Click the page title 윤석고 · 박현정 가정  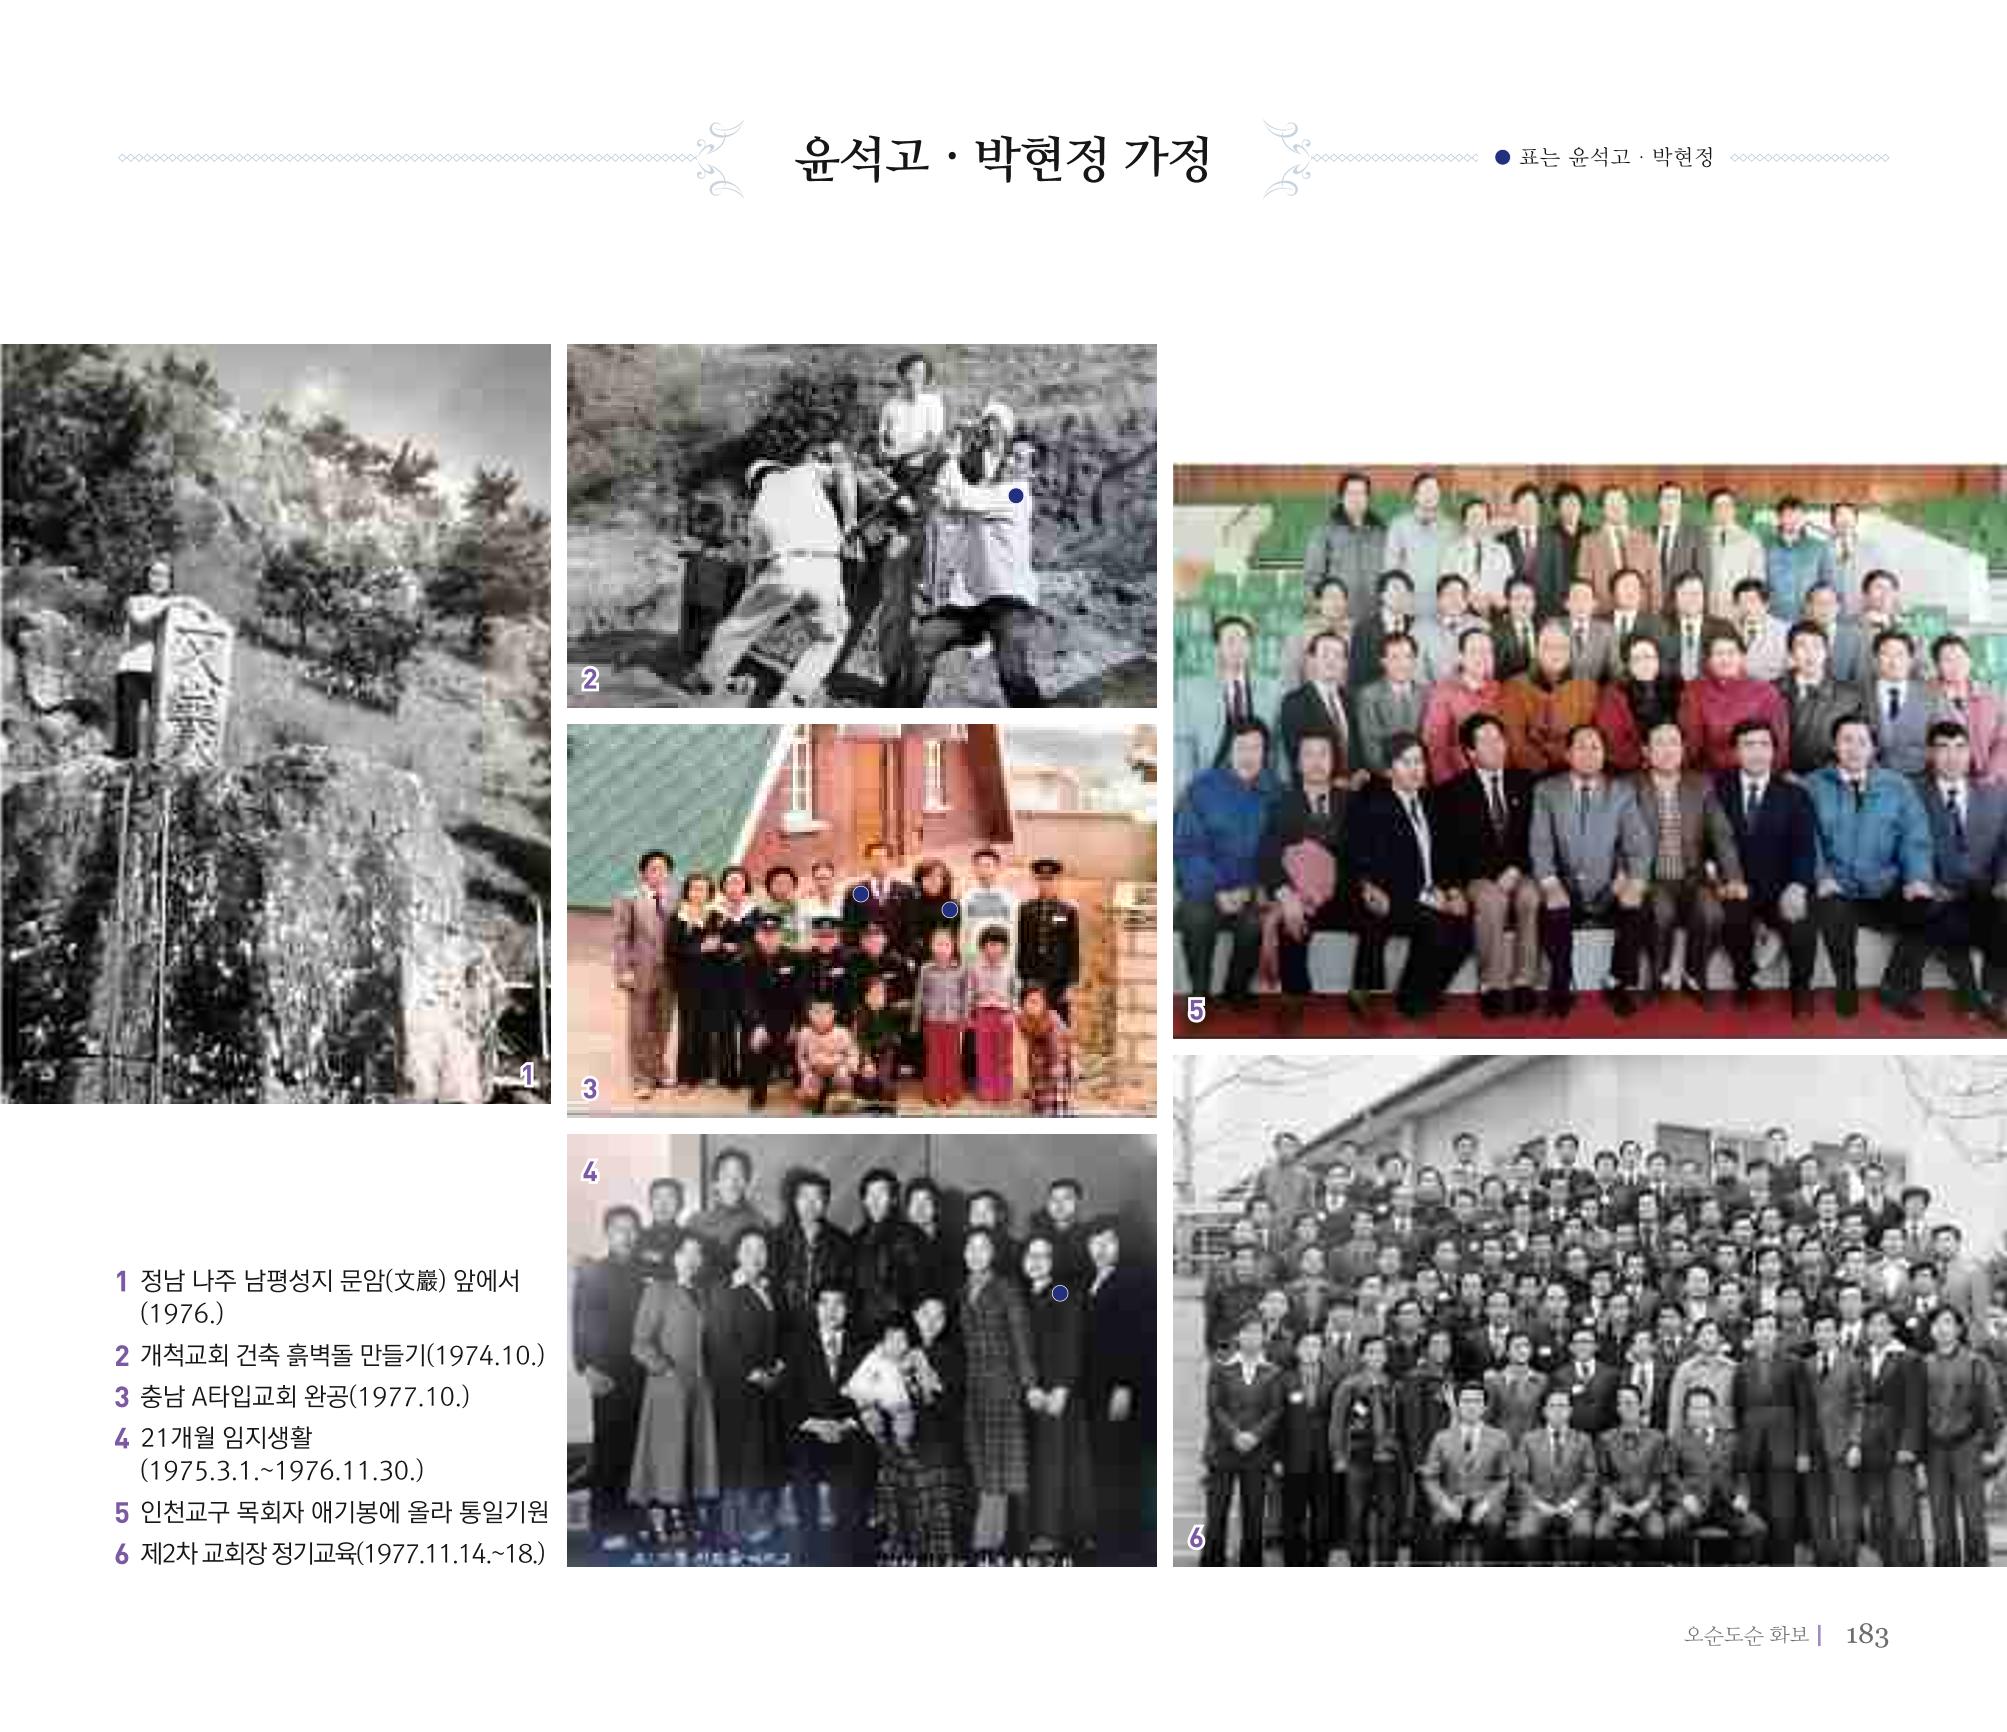pyautogui.click(x=1002, y=158)
